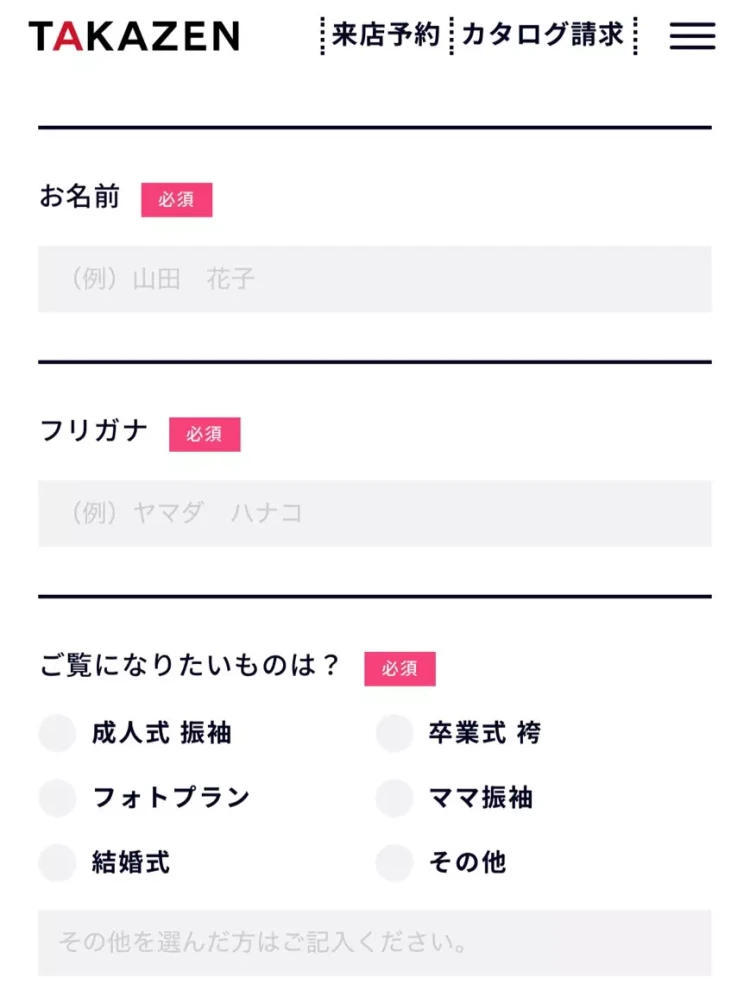Select the 卒業式 袴 radio button
This screenshot has width=750, height=996.
(394, 733)
